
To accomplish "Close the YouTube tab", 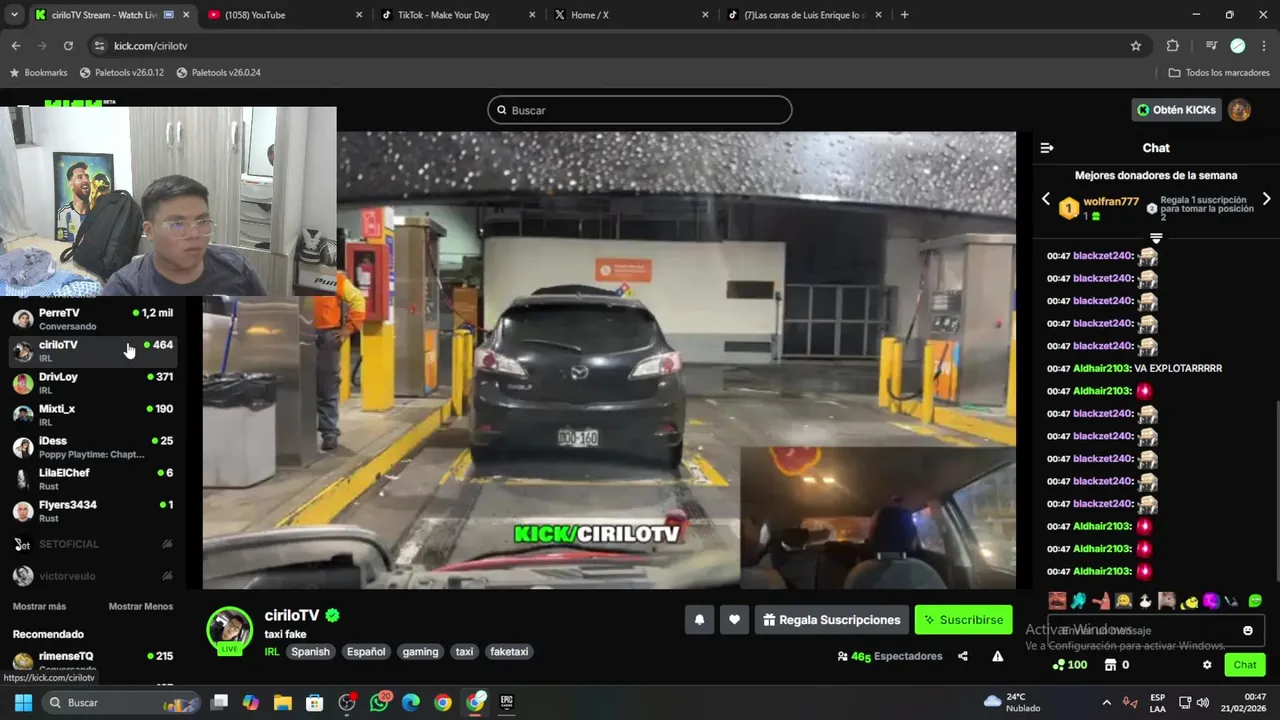I will coord(359,15).
